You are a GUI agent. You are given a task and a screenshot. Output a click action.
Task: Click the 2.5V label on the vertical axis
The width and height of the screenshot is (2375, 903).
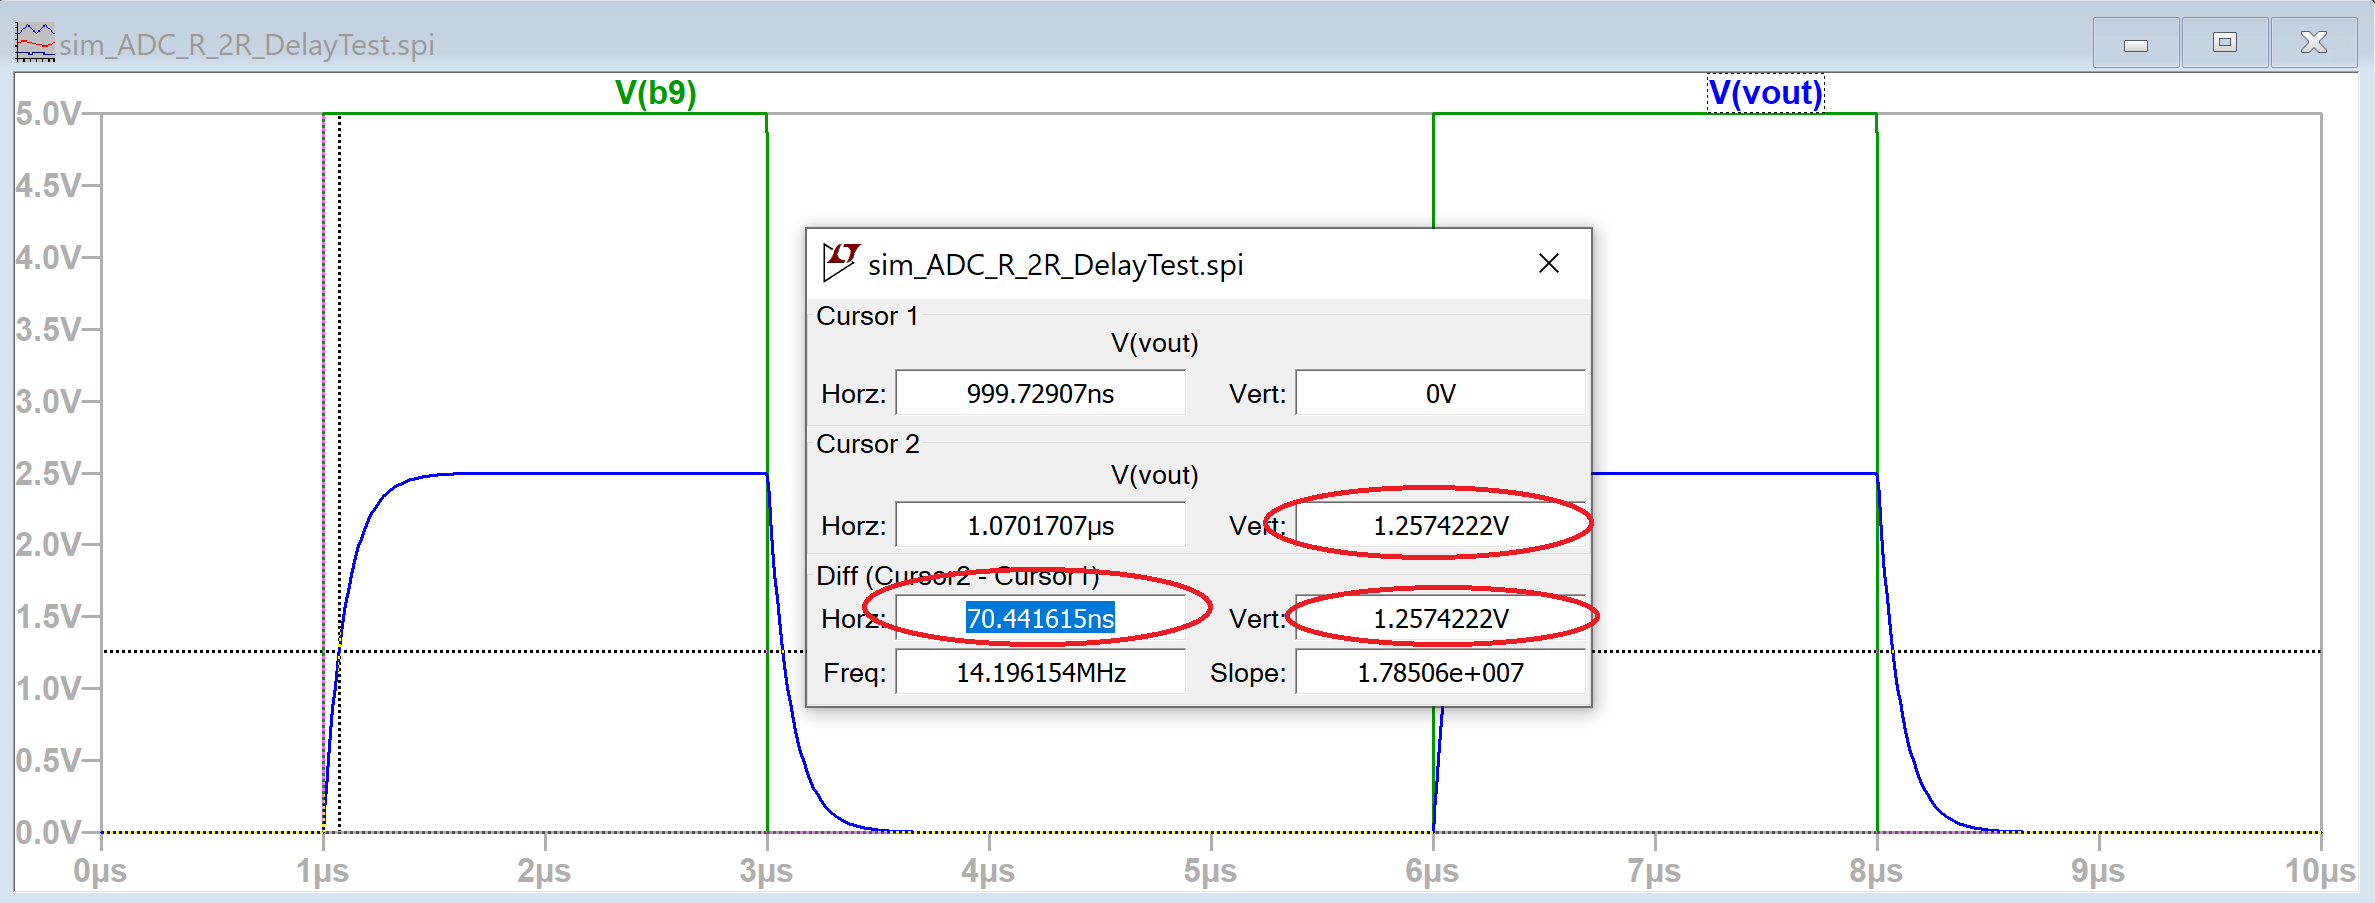click(48, 473)
